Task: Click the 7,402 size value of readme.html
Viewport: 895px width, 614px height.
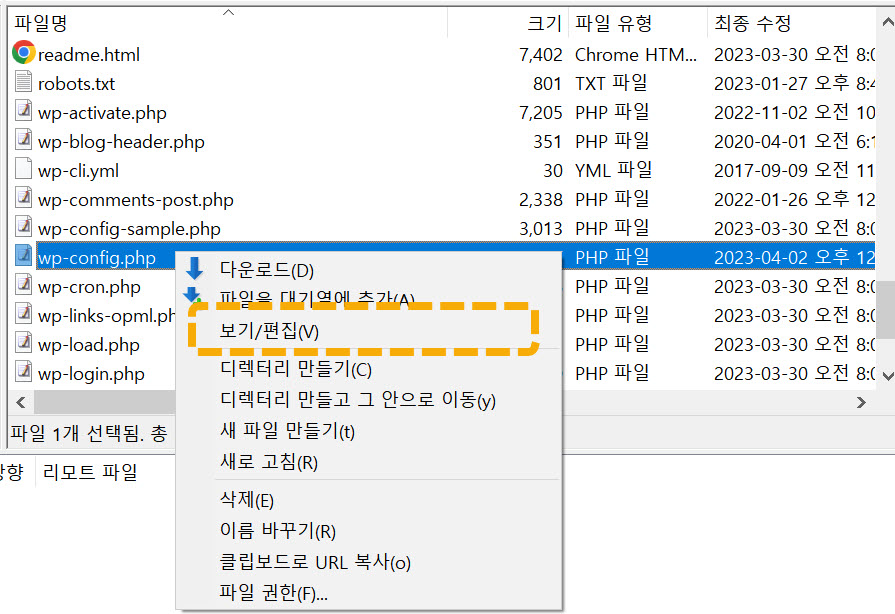Action: (541, 55)
